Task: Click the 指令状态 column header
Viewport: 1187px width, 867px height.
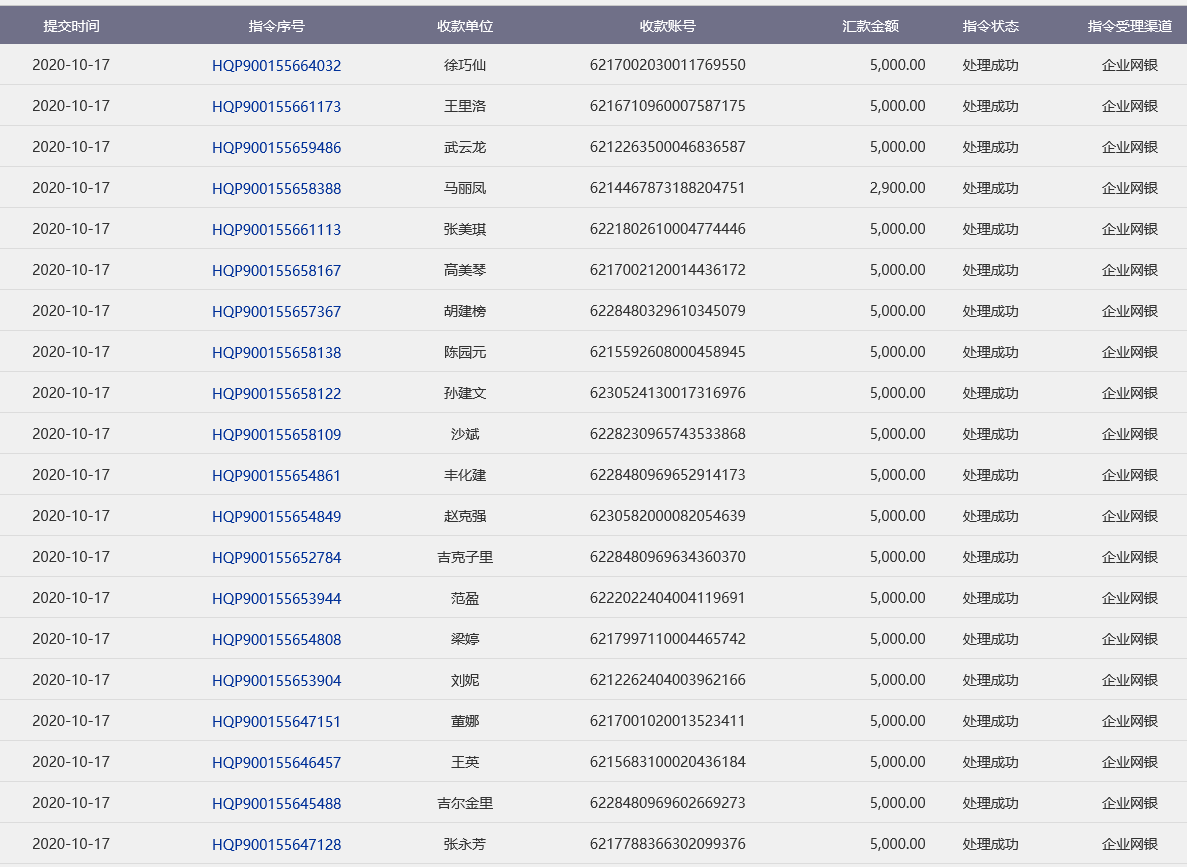Action: tap(990, 26)
